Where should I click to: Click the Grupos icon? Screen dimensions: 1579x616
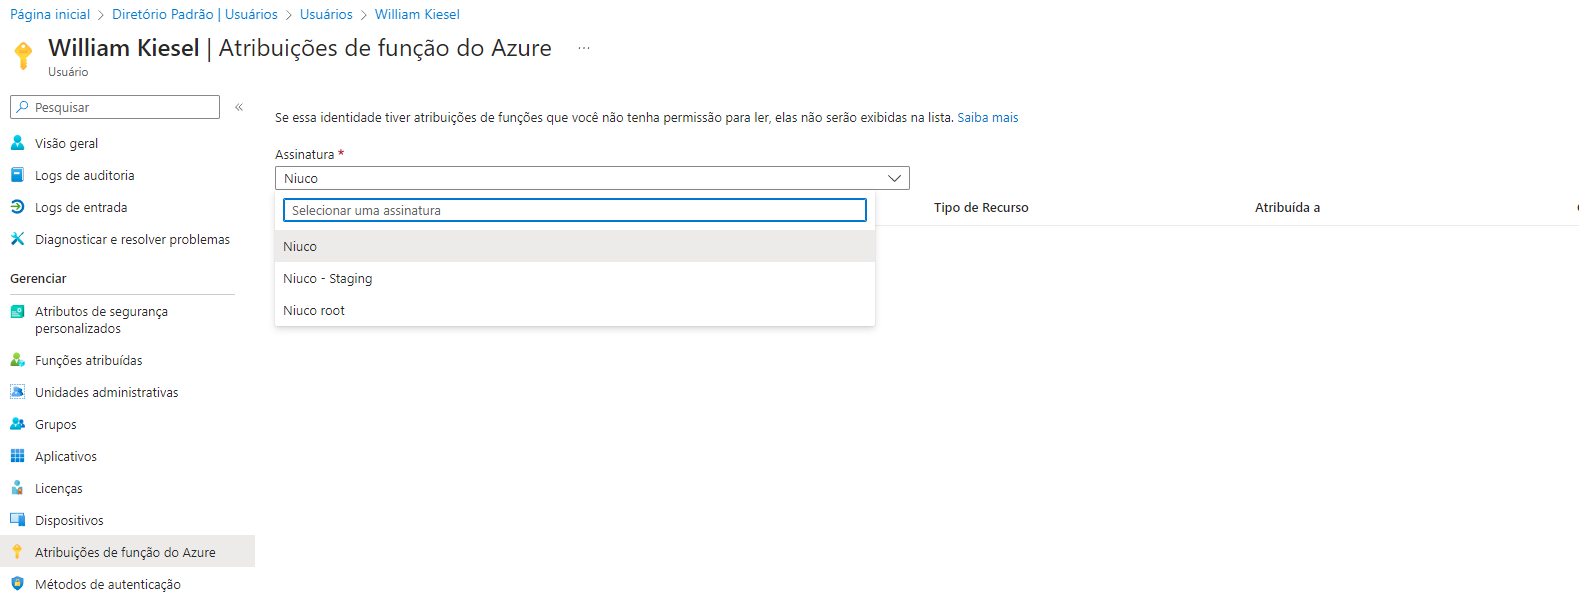(17, 424)
